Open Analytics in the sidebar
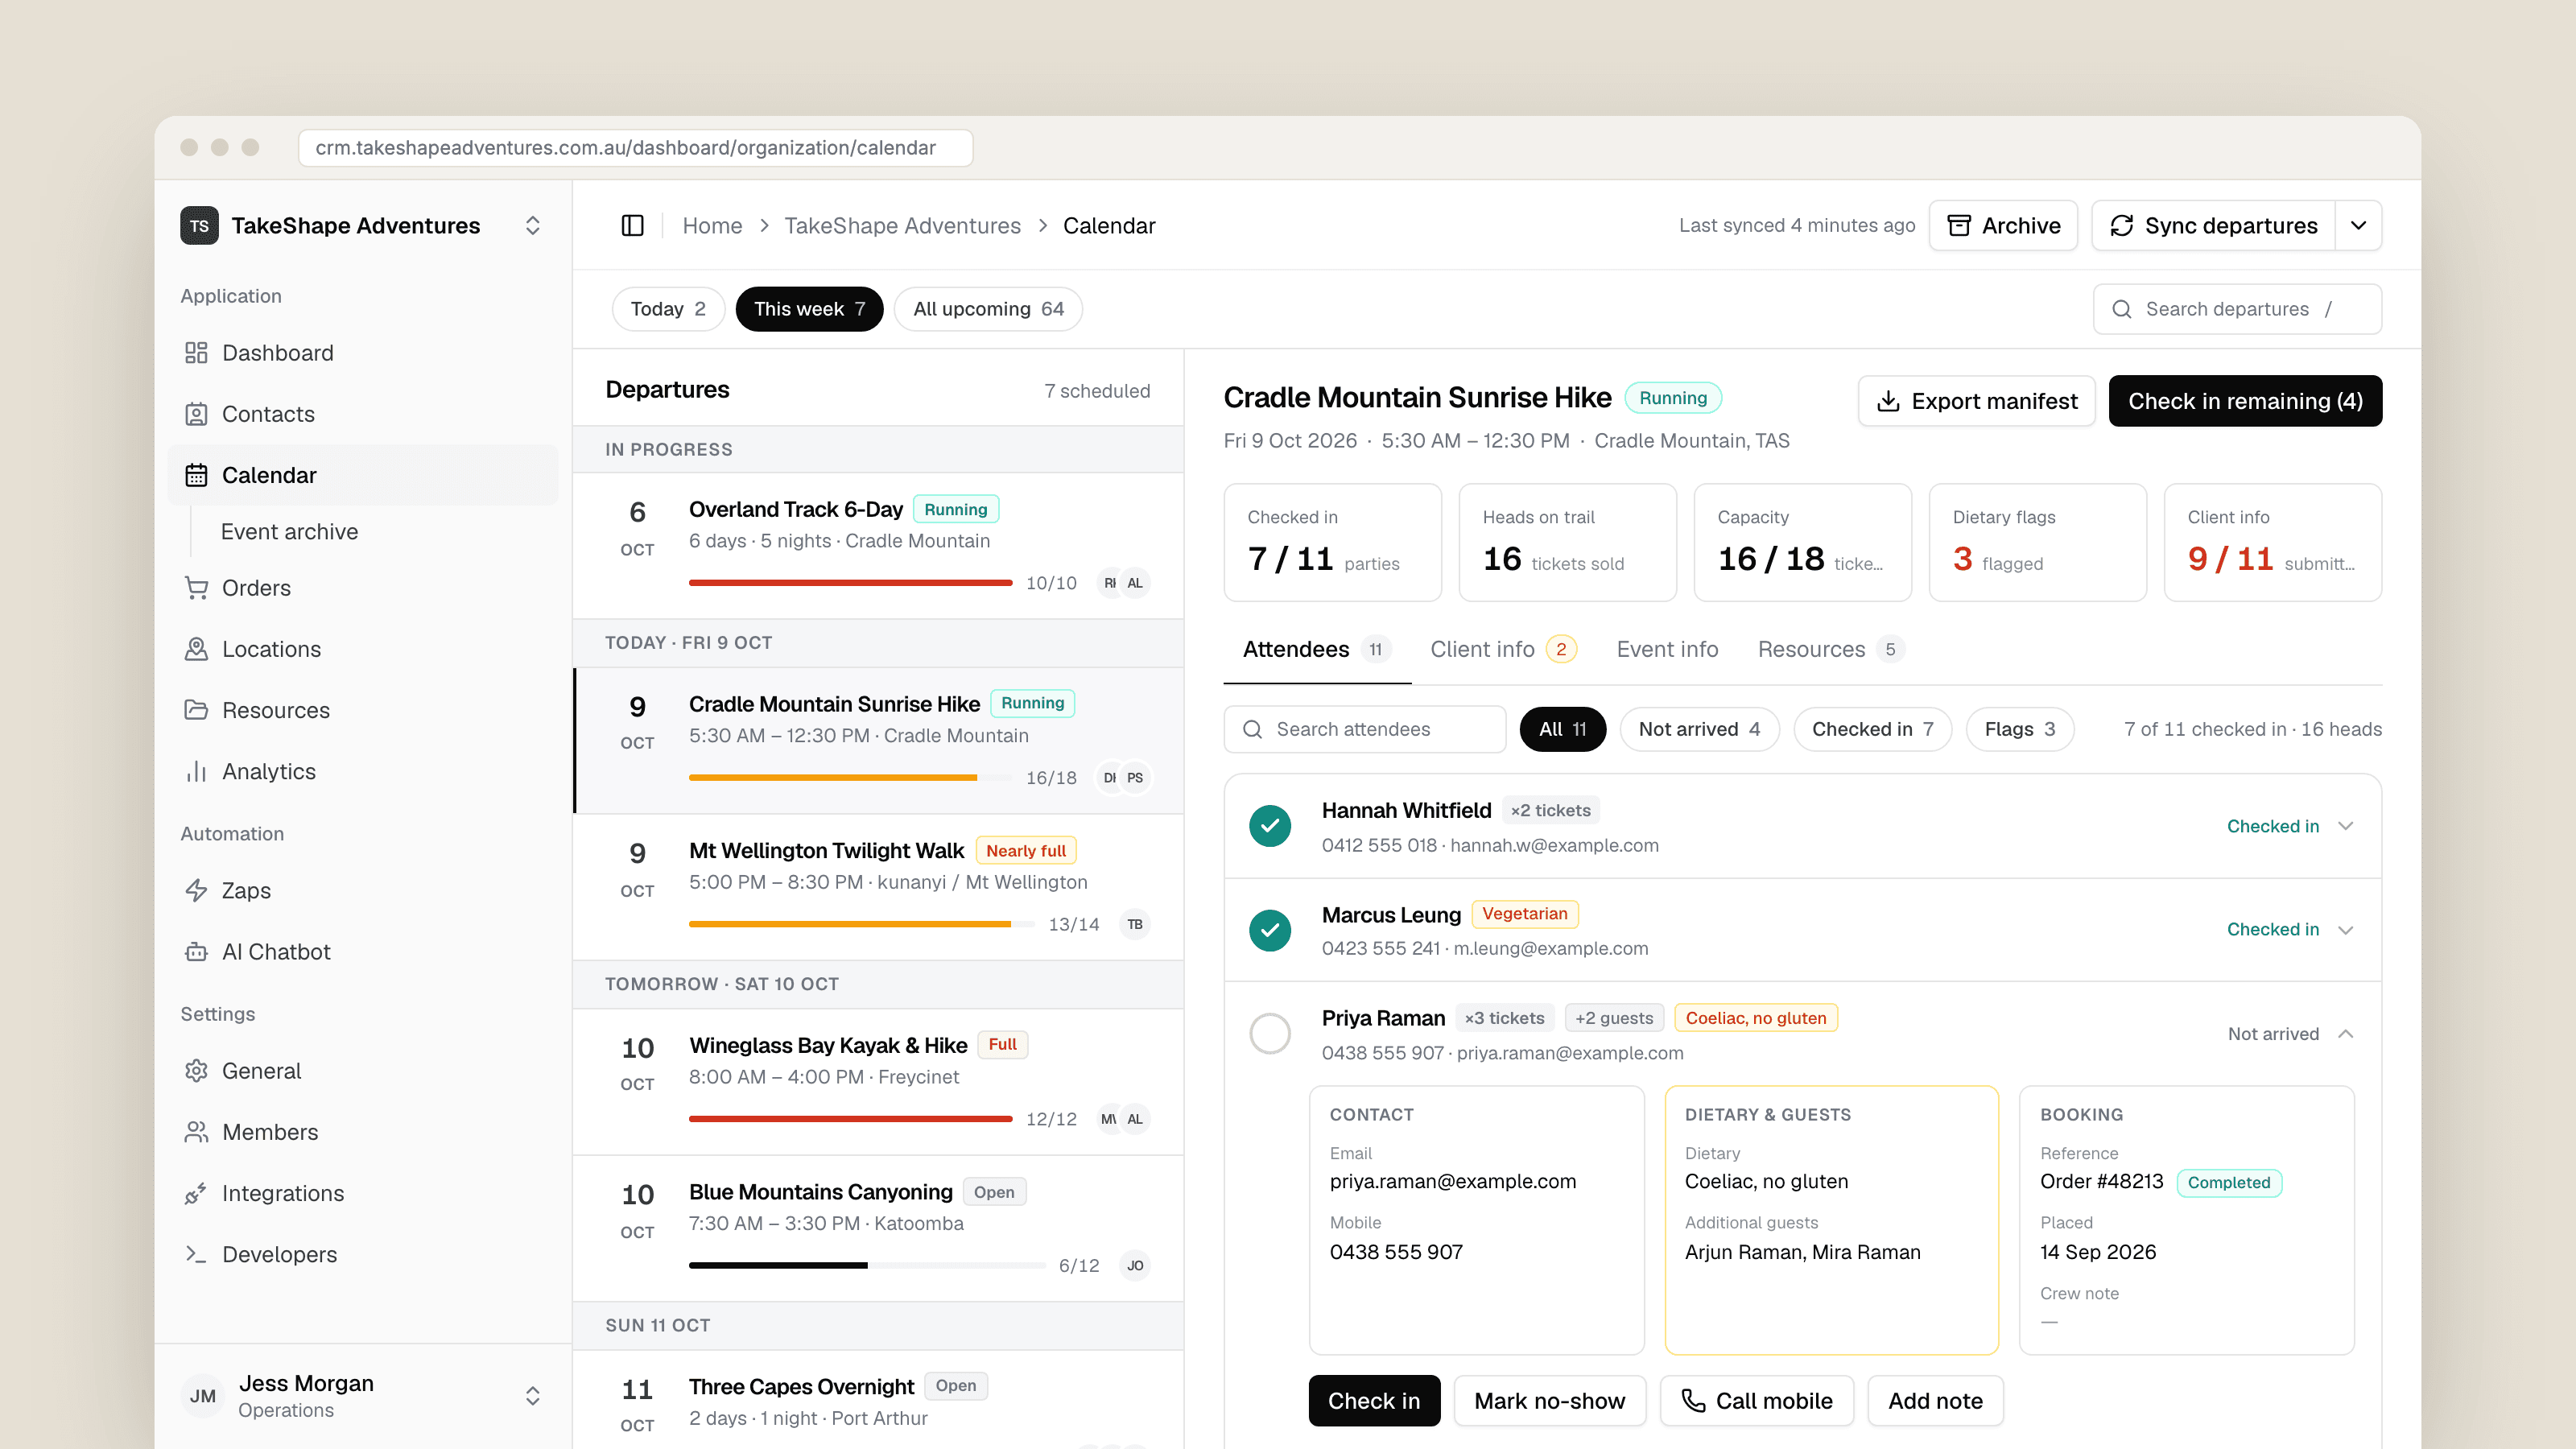 tap(362, 771)
